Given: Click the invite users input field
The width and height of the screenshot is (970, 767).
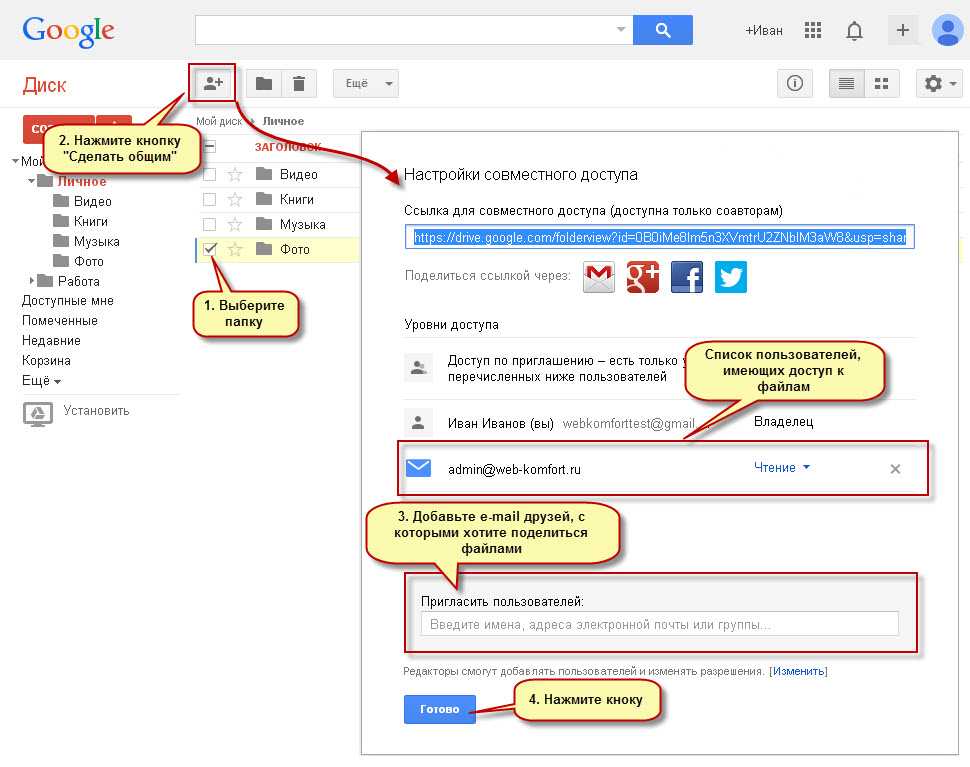Looking at the screenshot, I should pos(659,623).
